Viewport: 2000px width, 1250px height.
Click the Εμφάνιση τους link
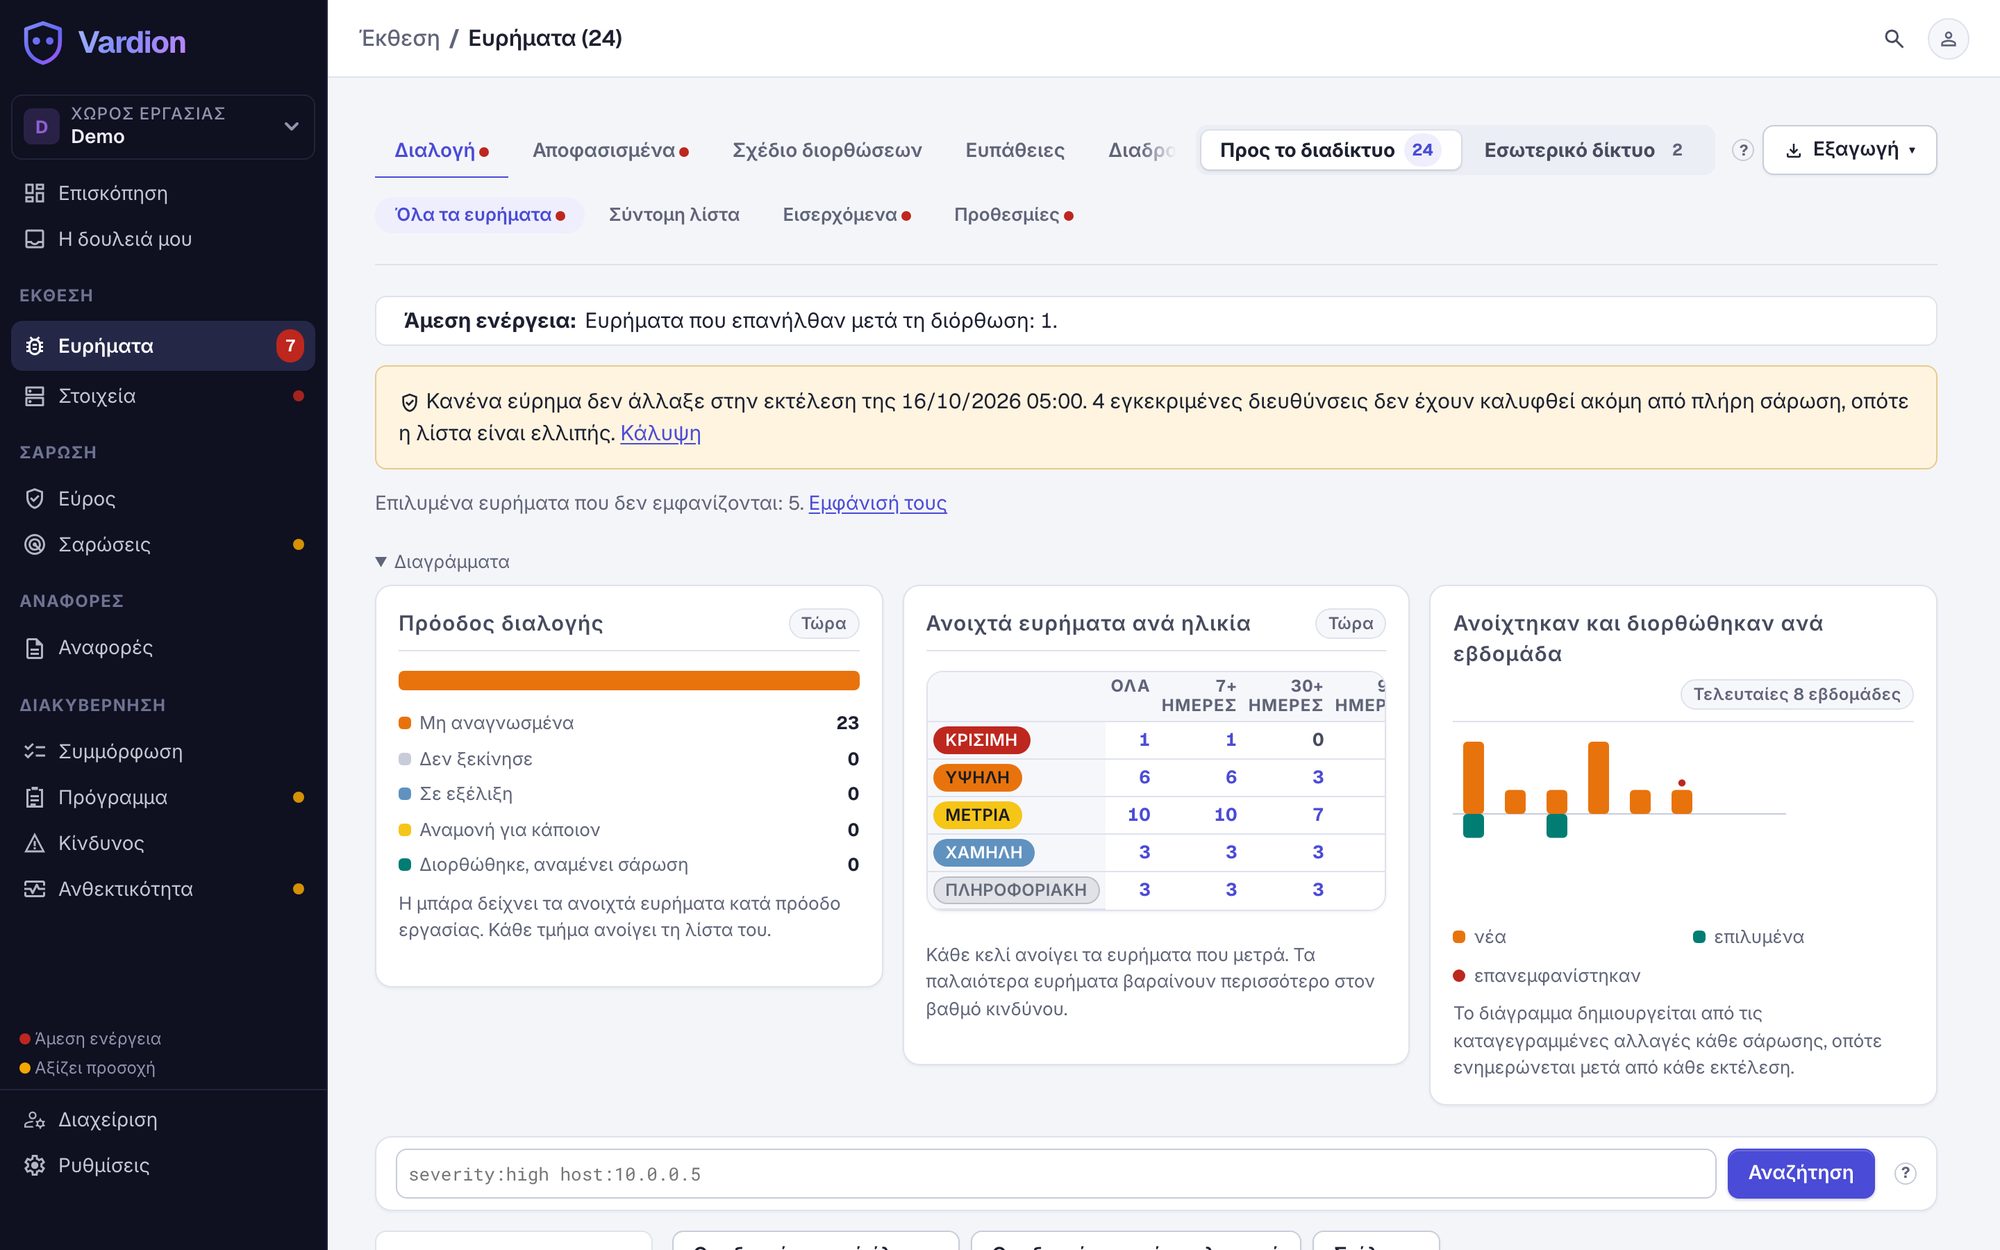click(877, 503)
